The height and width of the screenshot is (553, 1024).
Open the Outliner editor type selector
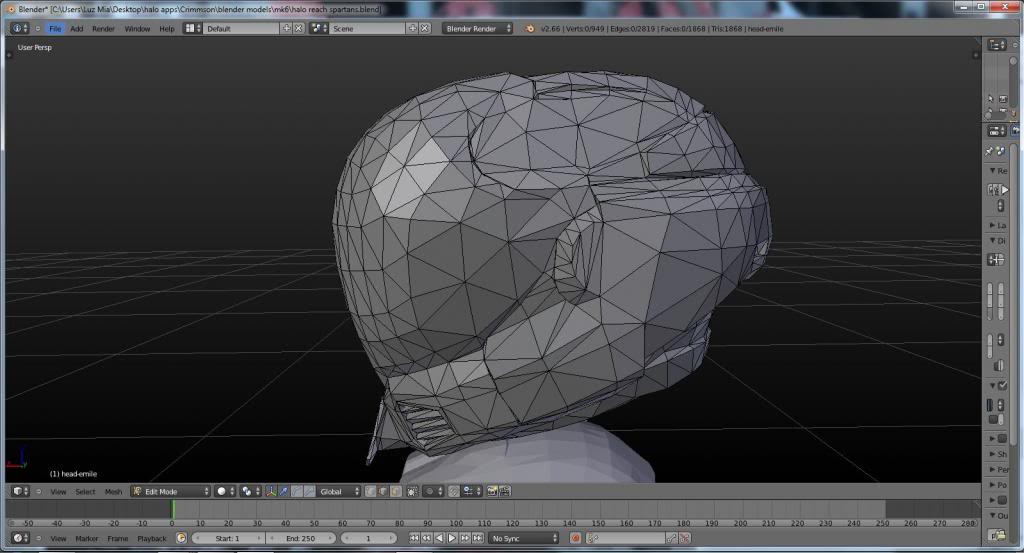(997, 44)
